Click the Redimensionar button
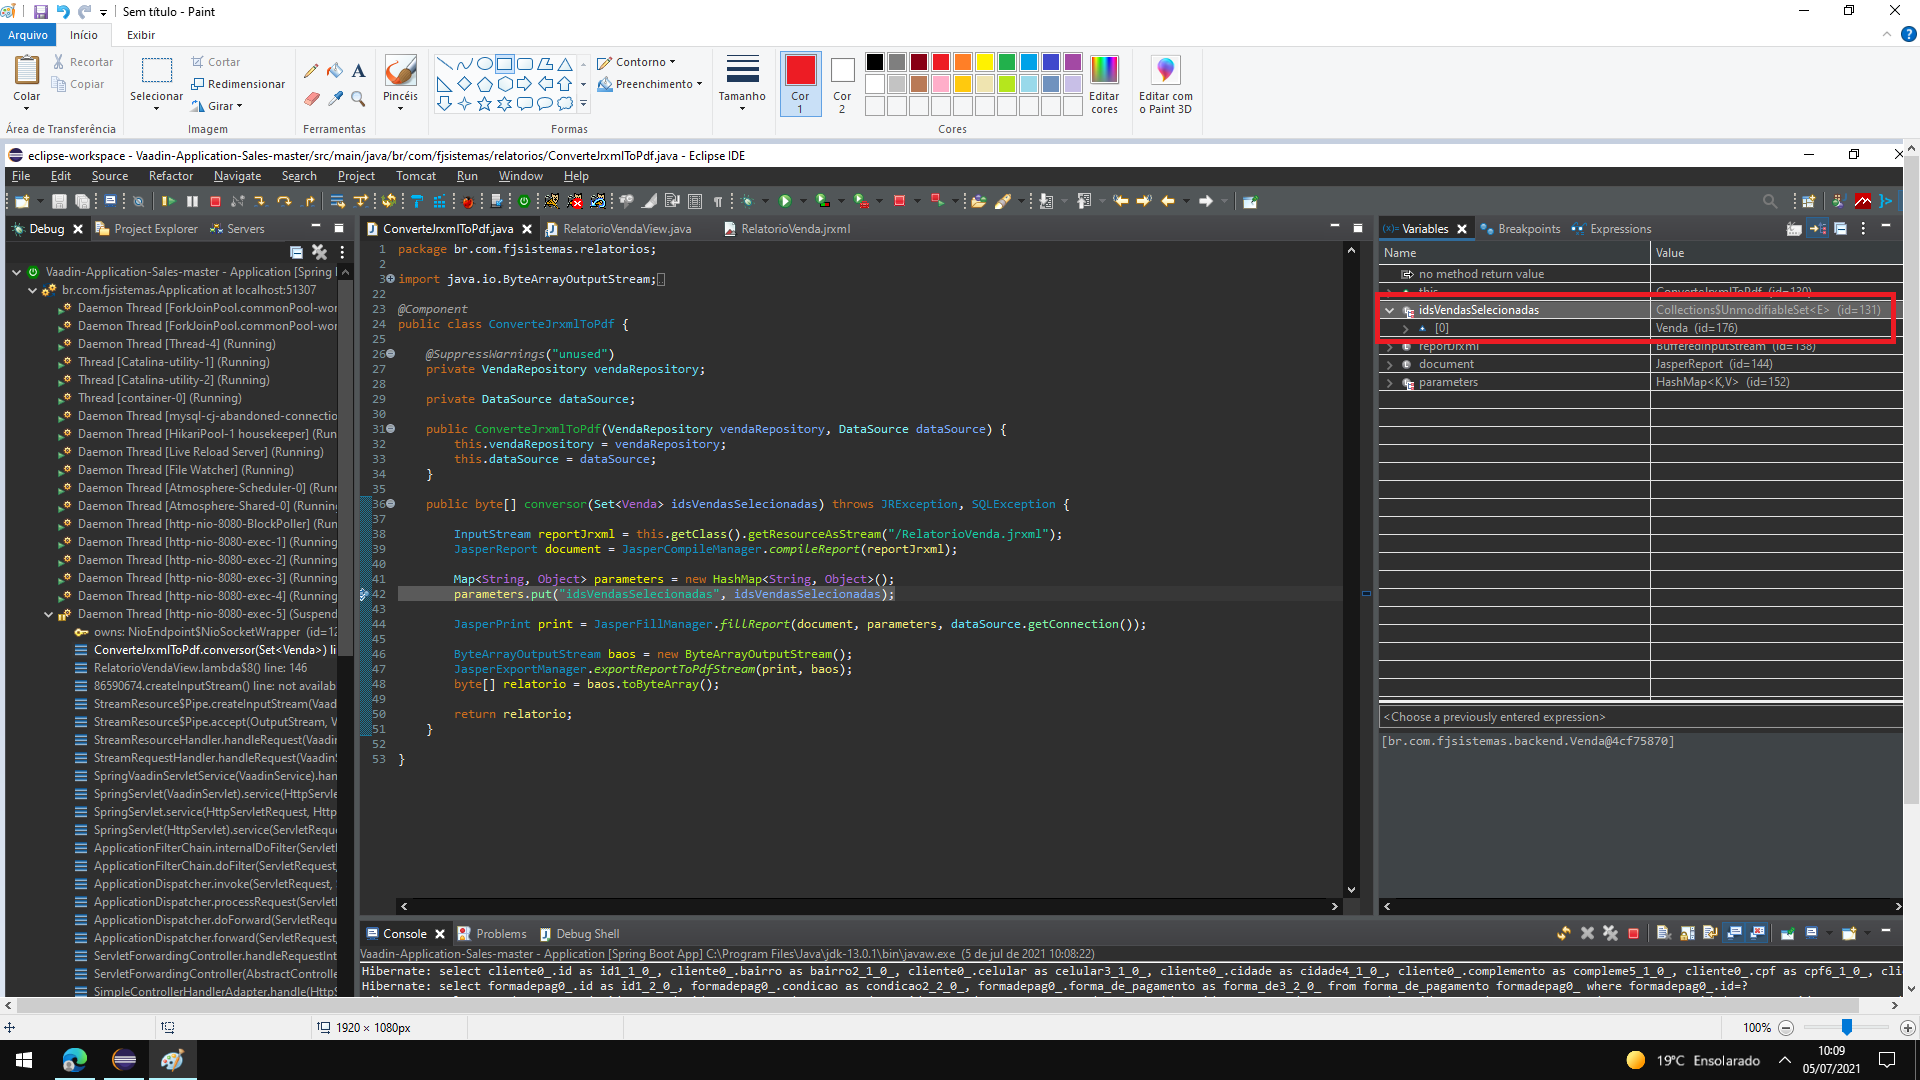Screen dimensions: 1920x1080 tap(238, 84)
